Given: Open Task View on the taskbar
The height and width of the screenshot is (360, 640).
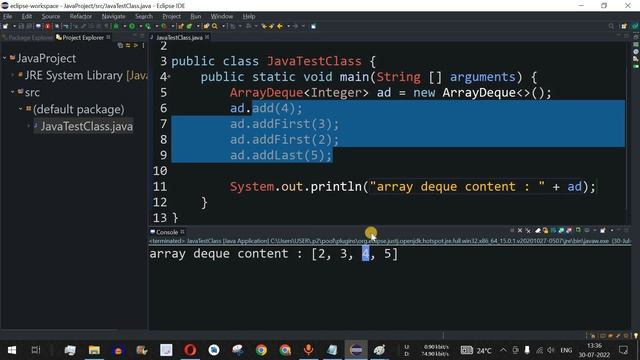Looking at the screenshot, I should tap(36, 350).
